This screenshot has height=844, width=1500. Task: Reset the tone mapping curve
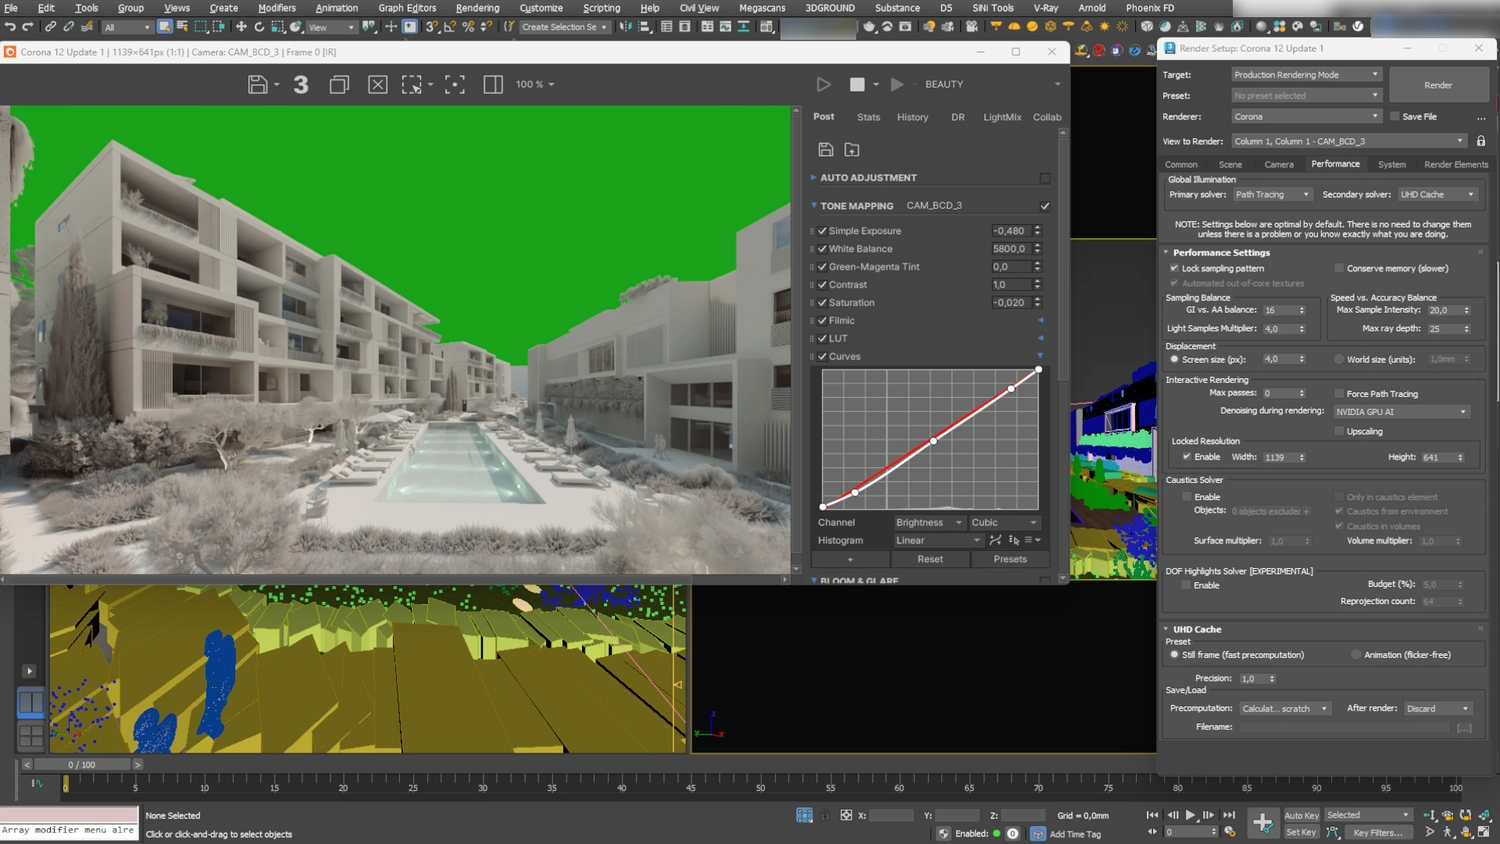tap(930, 558)
